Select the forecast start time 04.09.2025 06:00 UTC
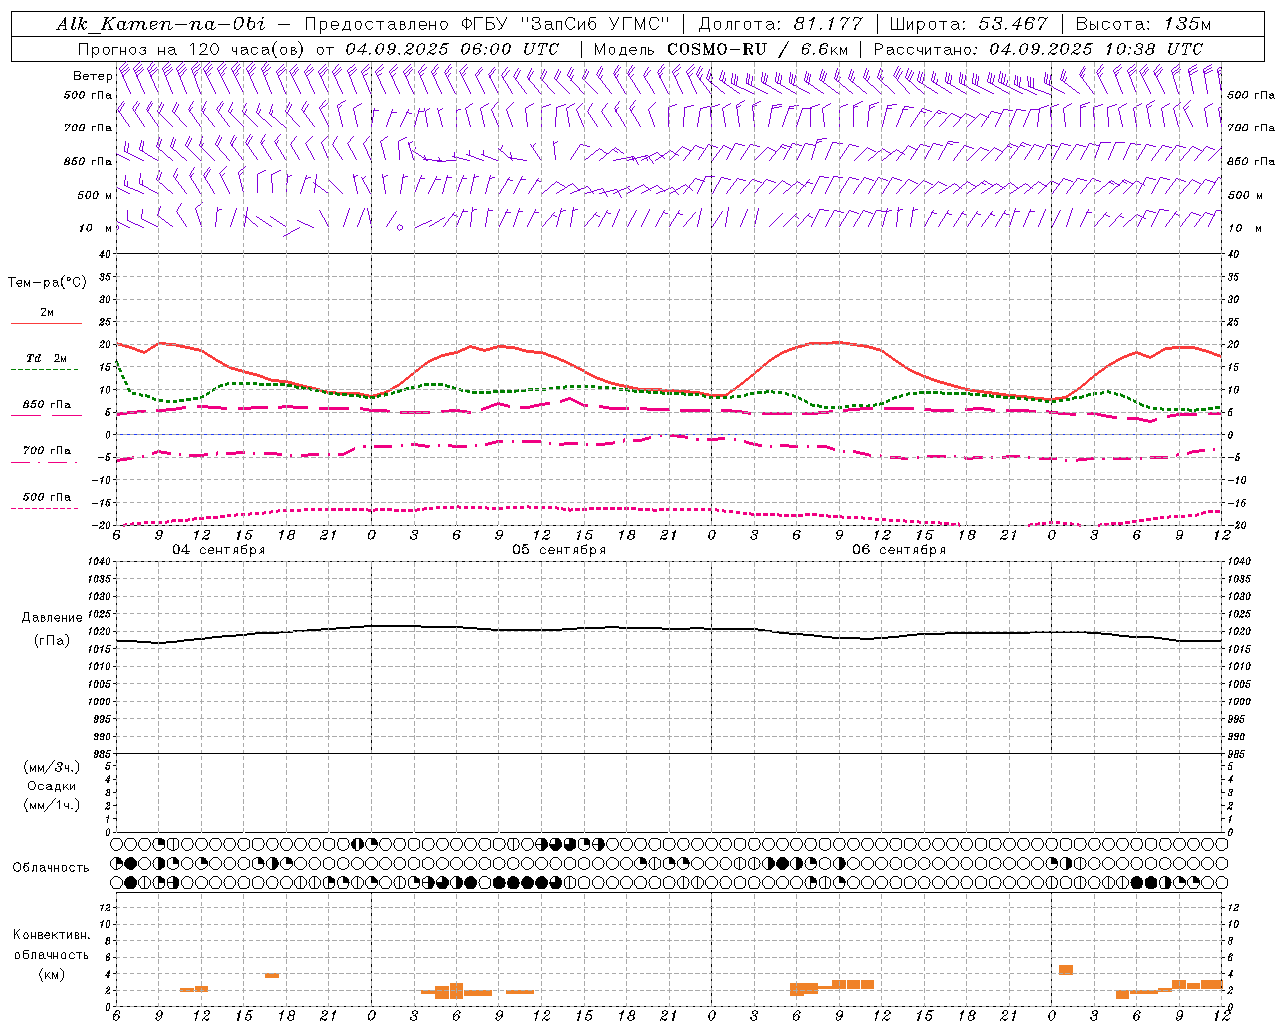Image resolution: width=1280 pixels, height=1024 pixels. point(452,49)
